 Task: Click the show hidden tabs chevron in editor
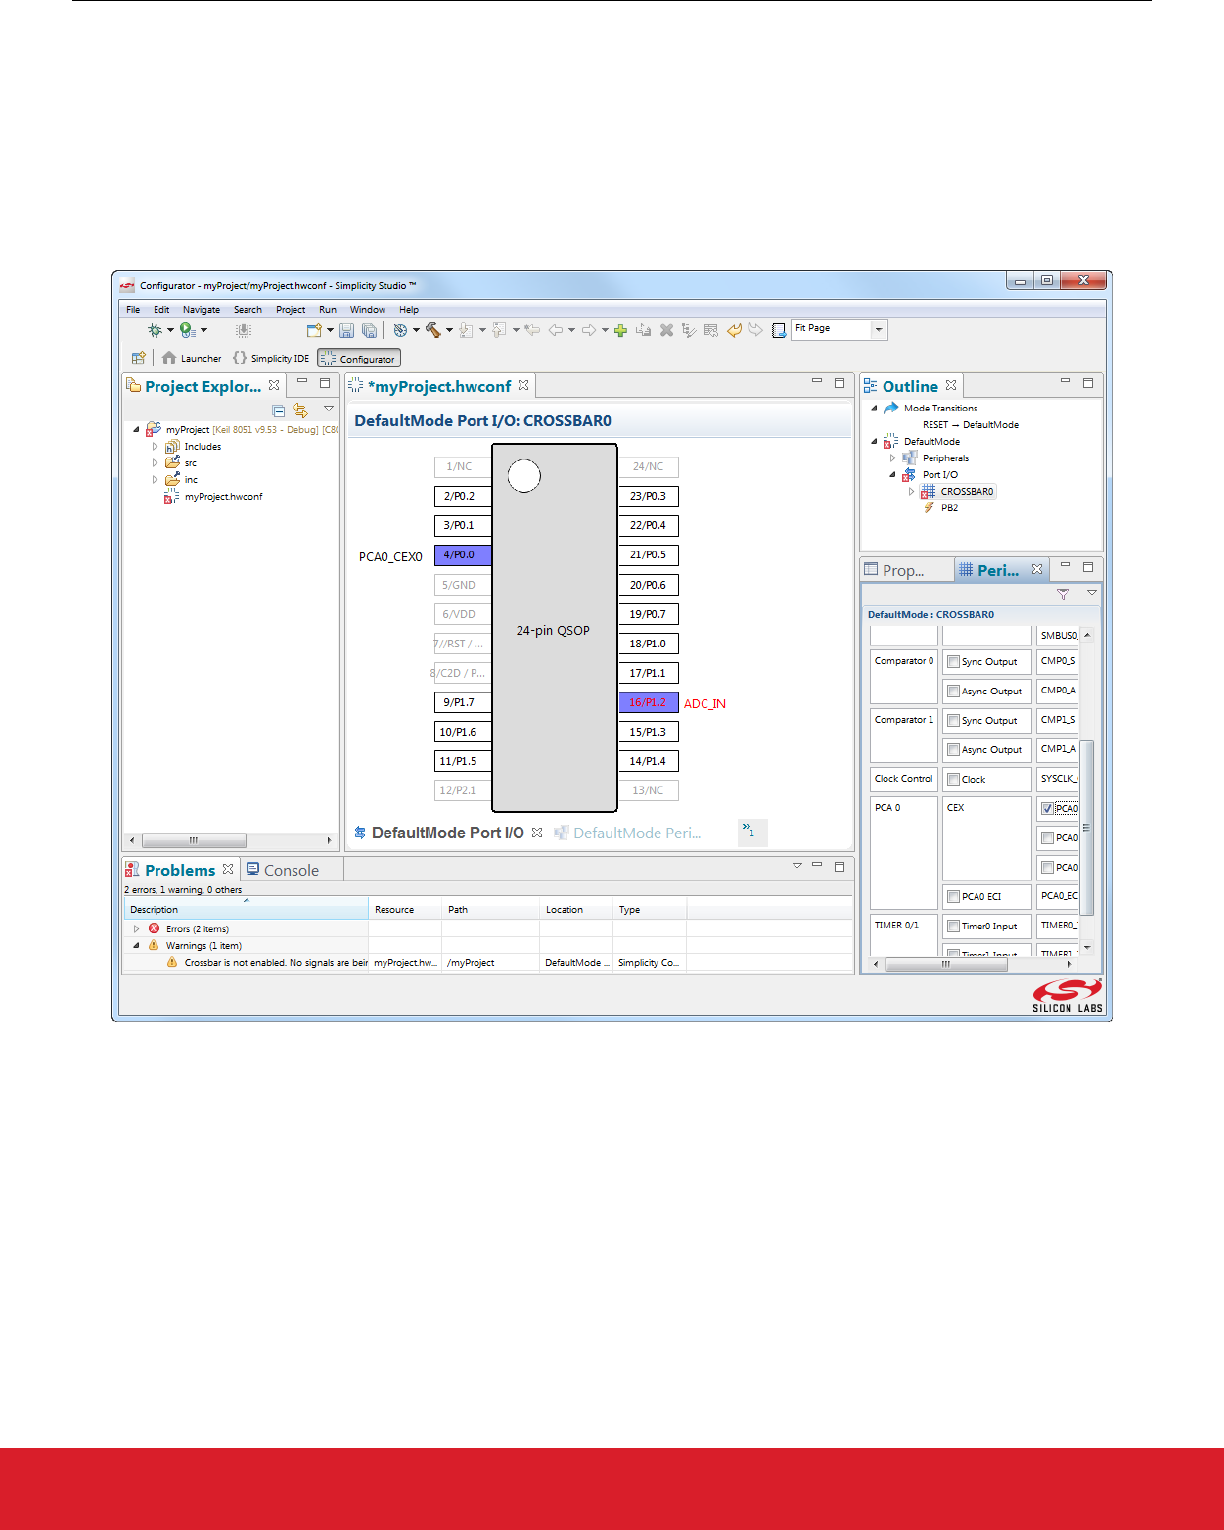point(748,830)
